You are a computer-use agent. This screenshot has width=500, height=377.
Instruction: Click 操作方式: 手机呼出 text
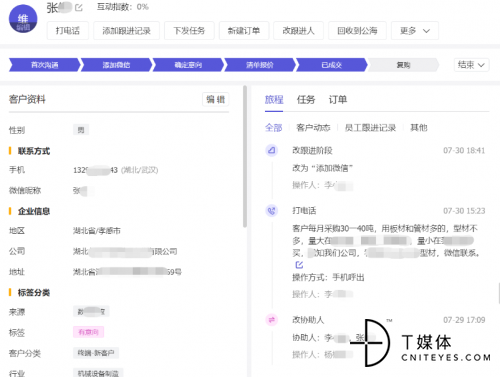[x=328, y=277]
